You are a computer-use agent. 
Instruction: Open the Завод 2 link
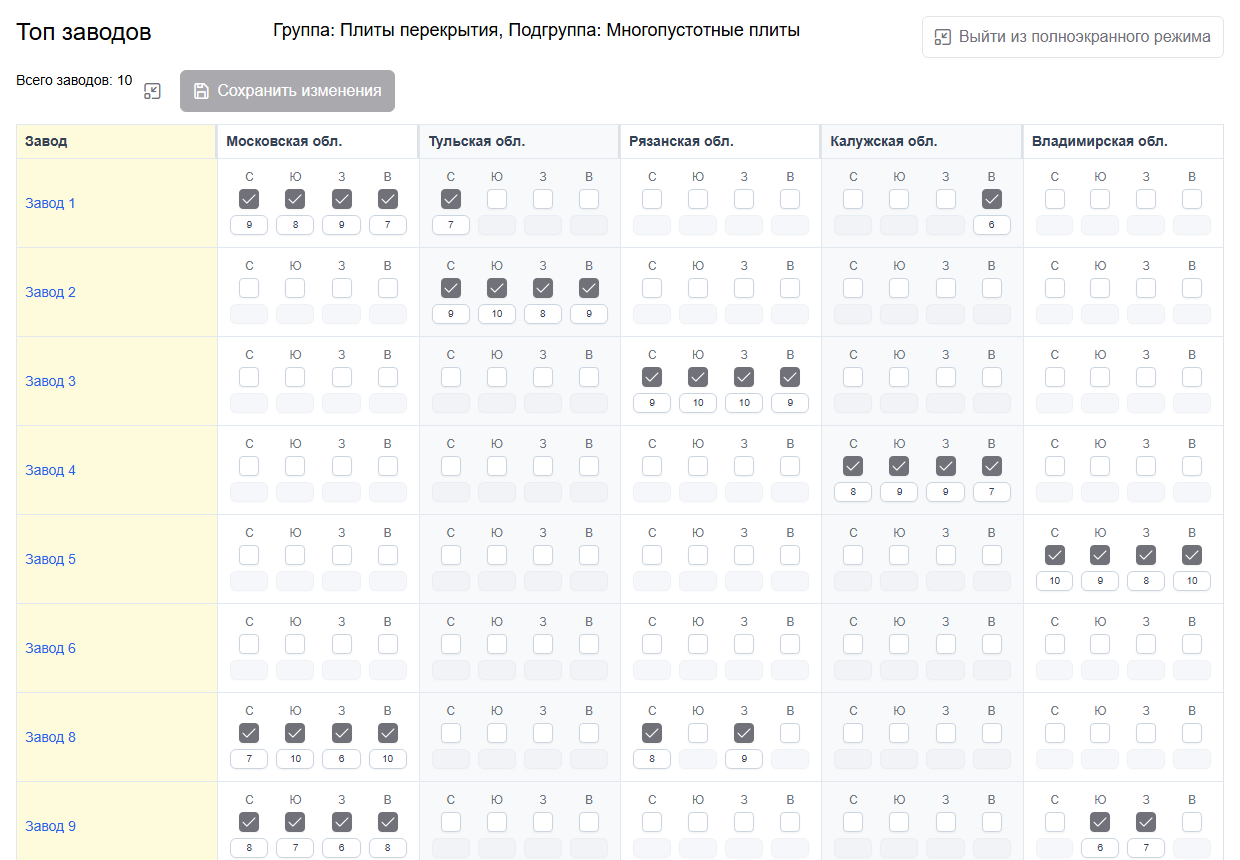point(50,292)
